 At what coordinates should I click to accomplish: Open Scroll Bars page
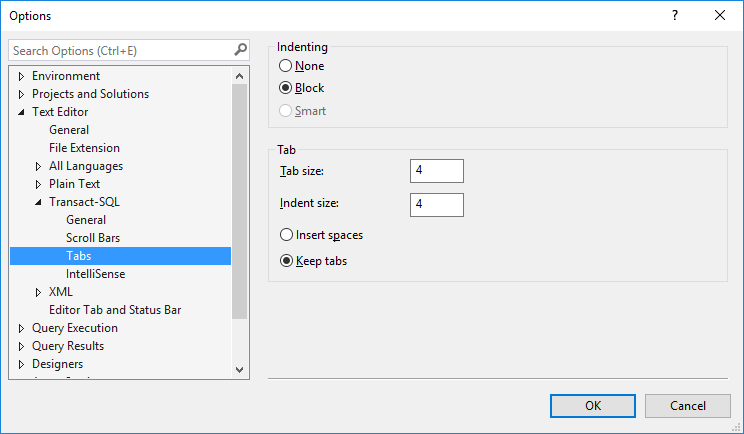coord(93,238)
